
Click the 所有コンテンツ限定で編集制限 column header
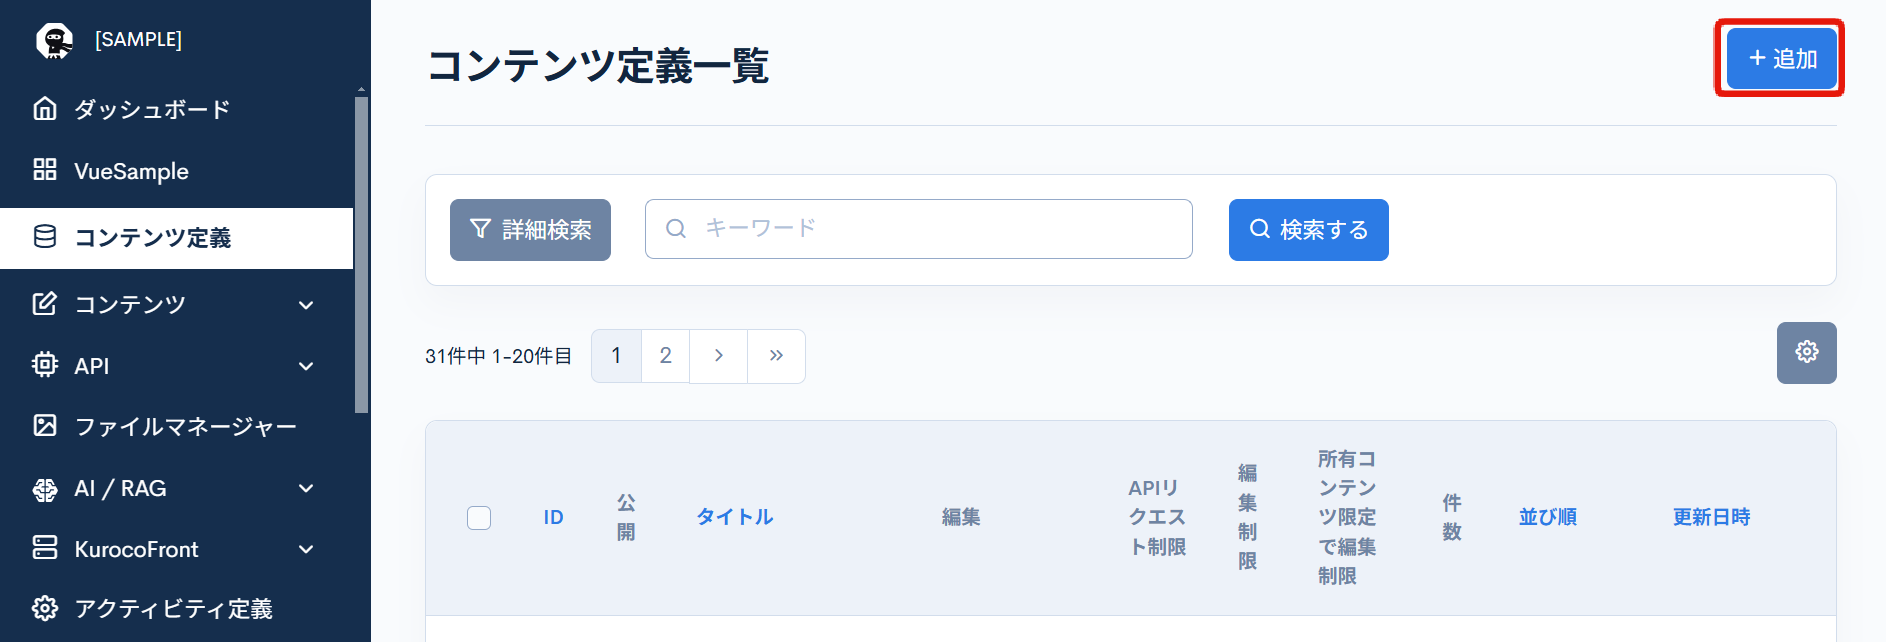1347,517
